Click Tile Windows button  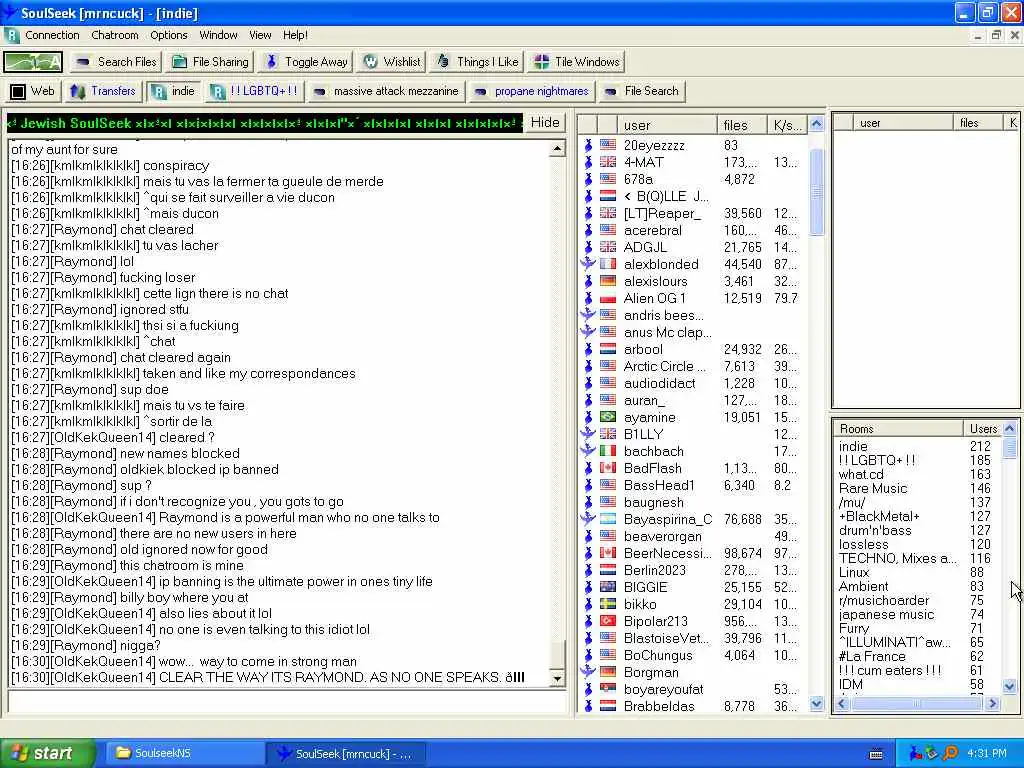(577, 62)
